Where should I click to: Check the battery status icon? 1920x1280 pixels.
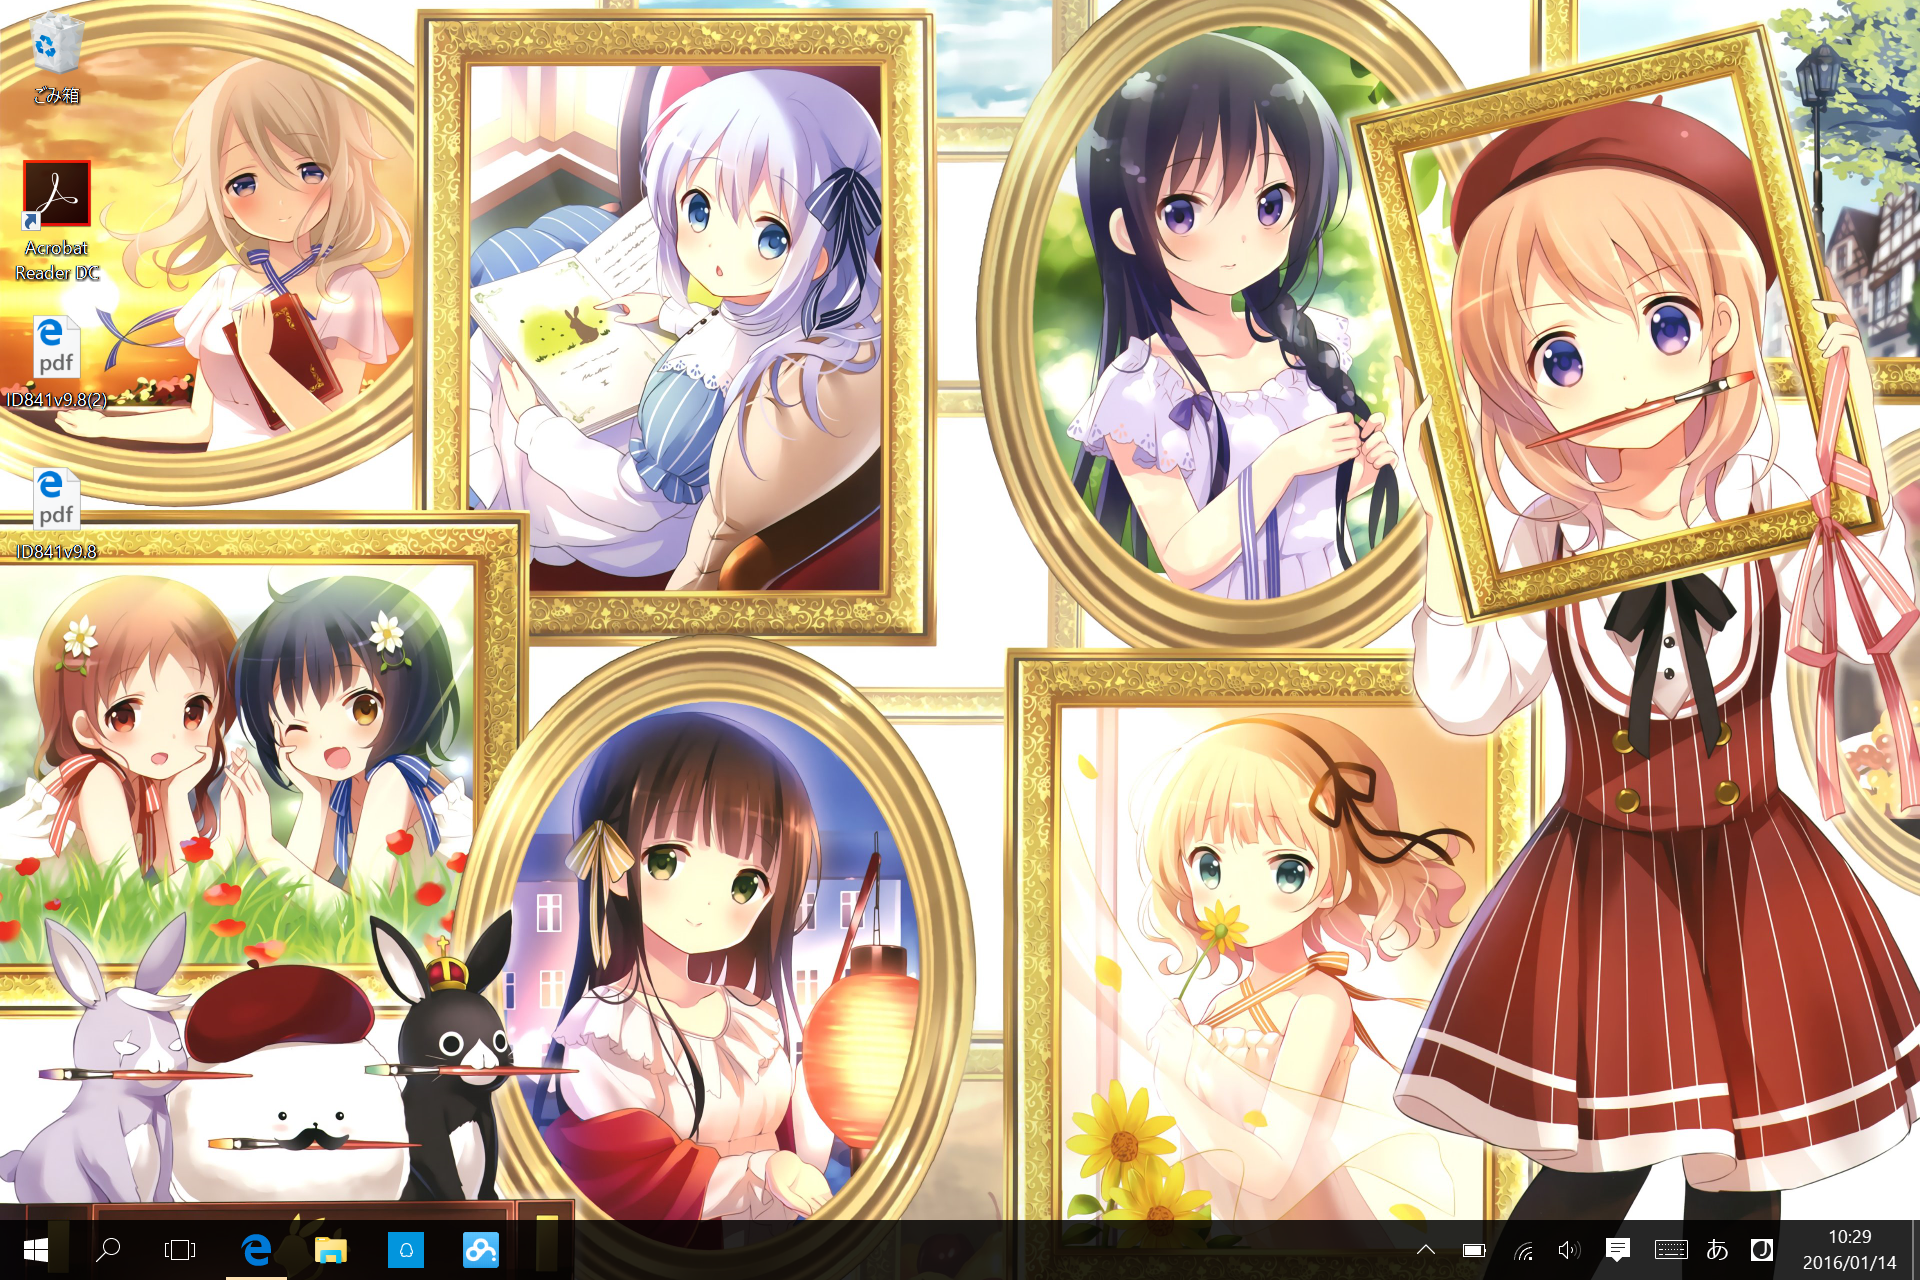[1474, 1250]
